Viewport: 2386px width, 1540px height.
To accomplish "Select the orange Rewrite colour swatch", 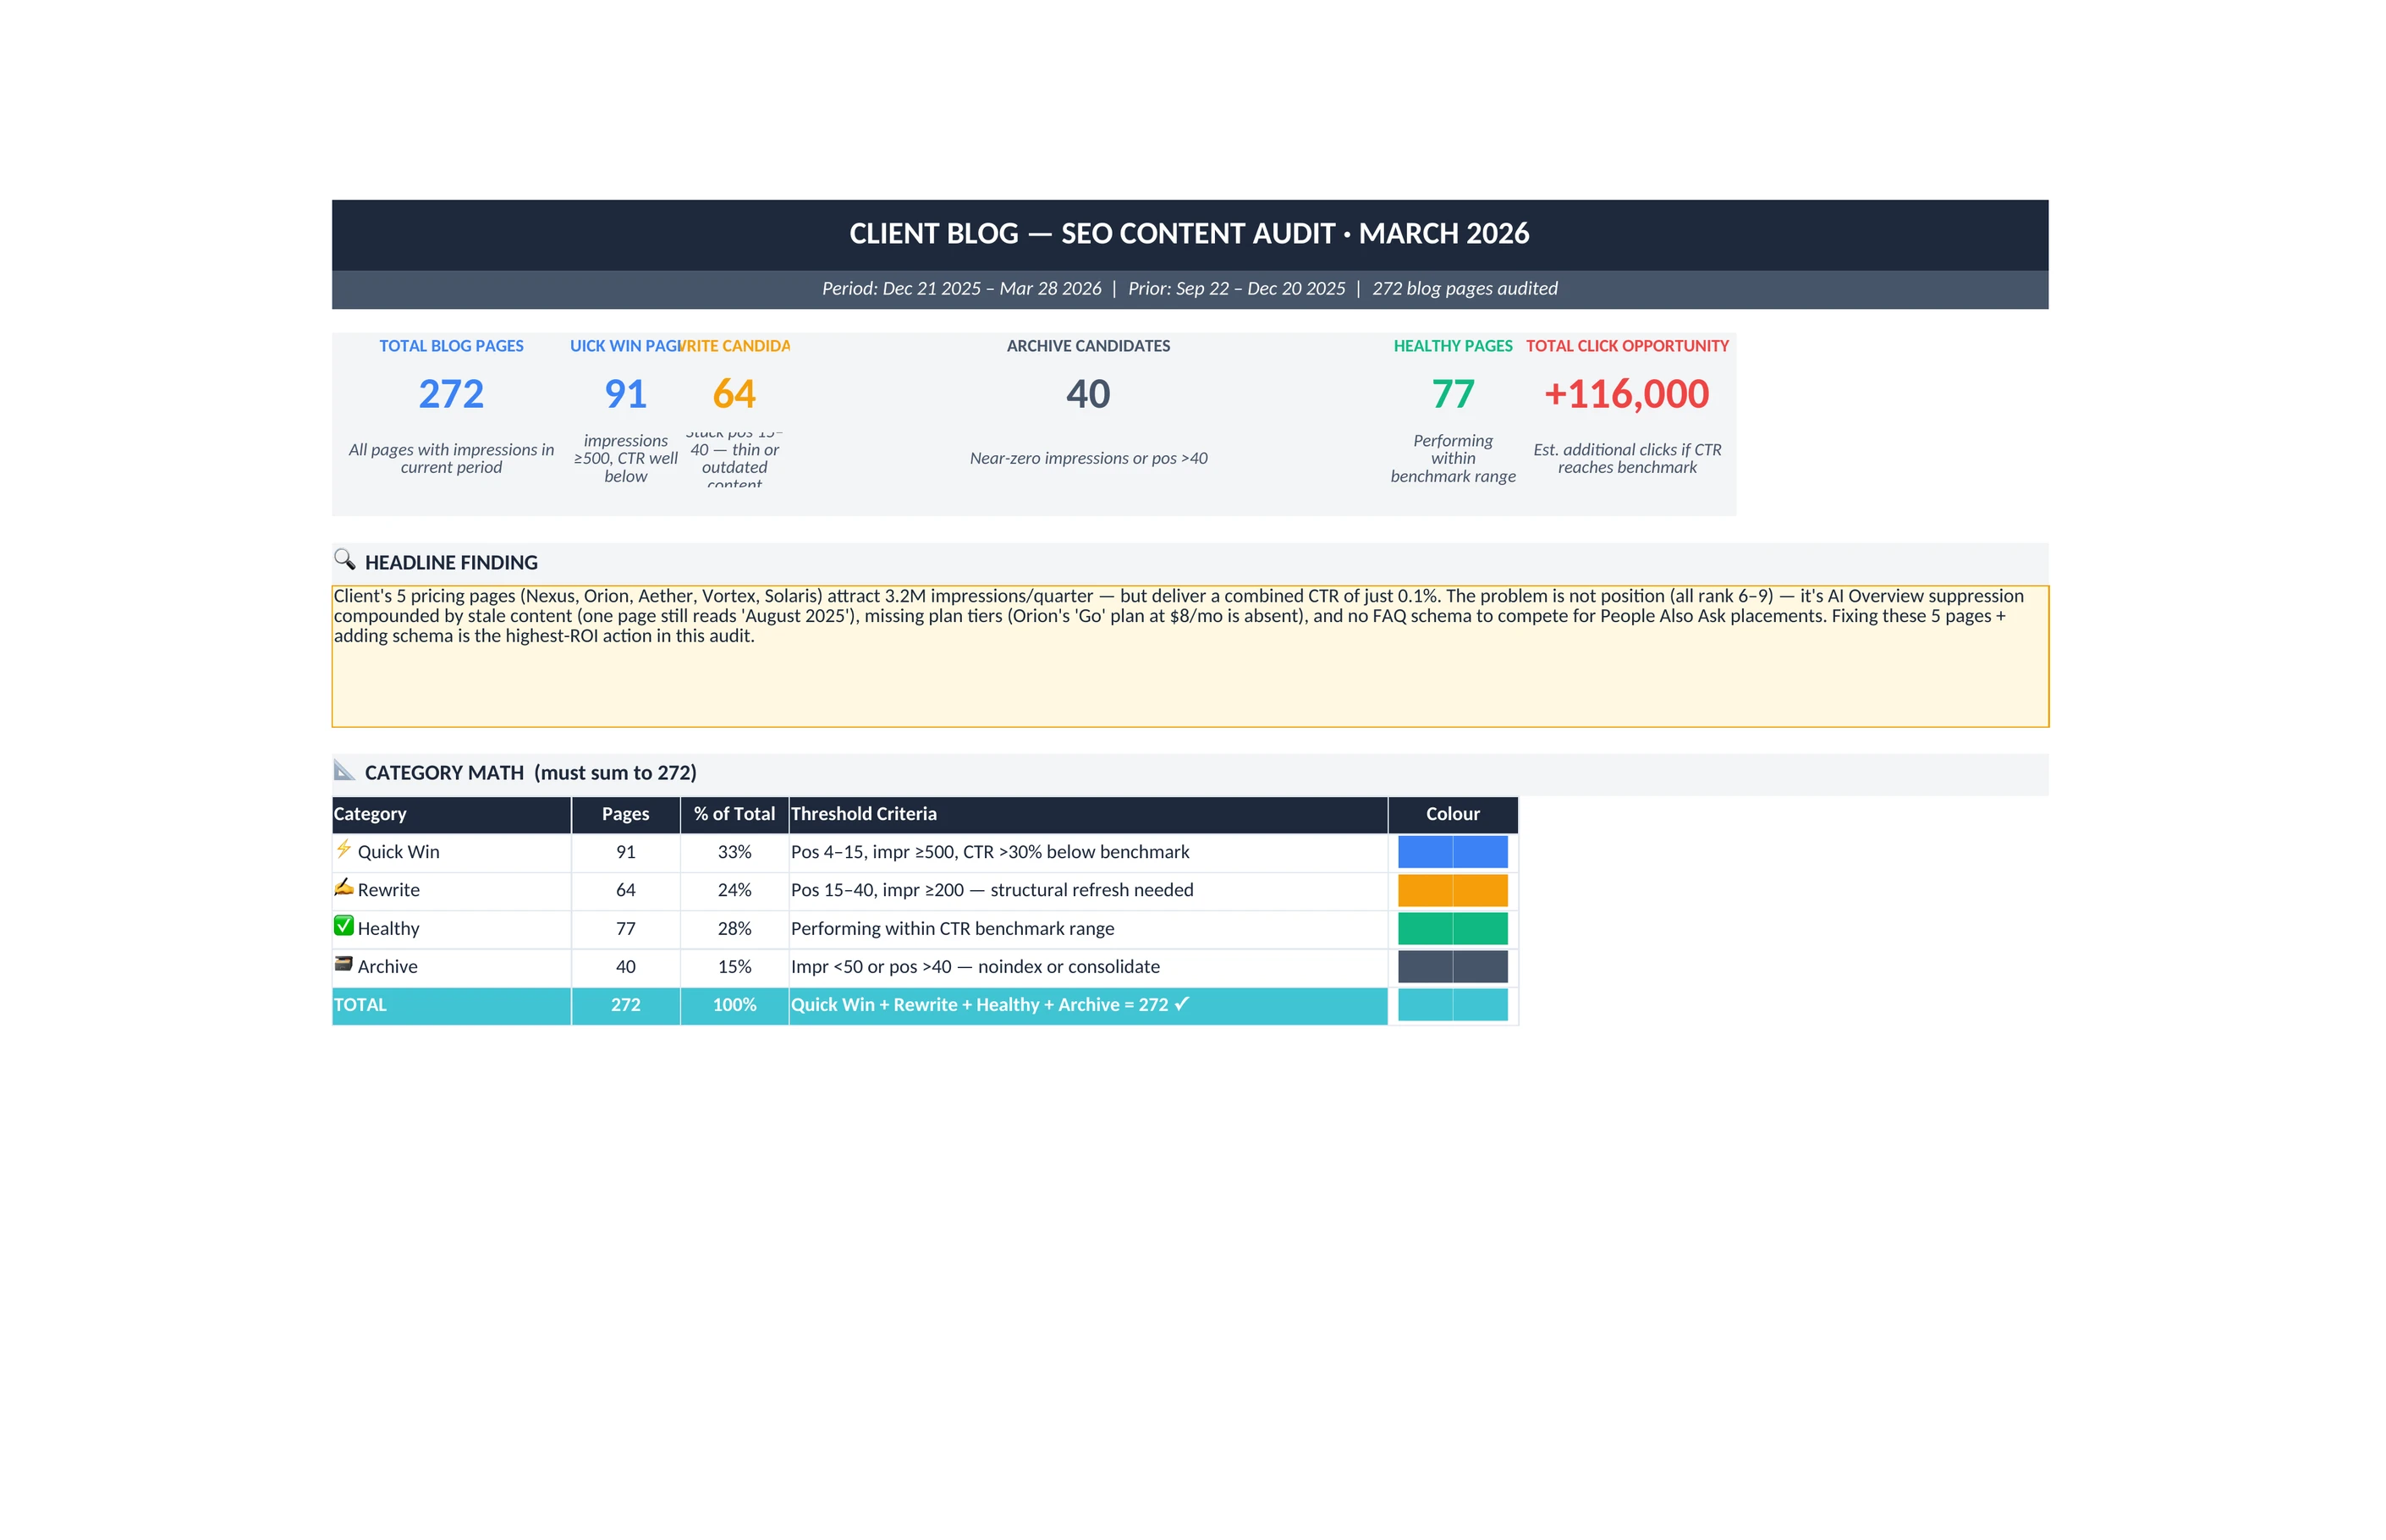I will click(1451, 889).
